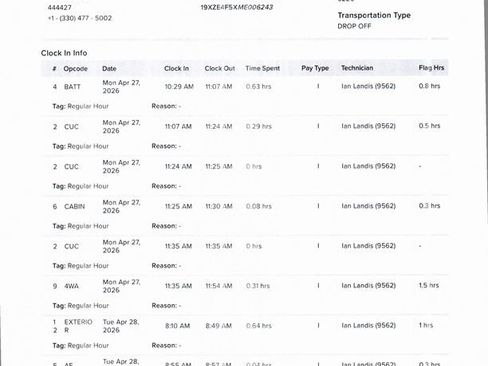Image resolution: width=488 pixels, height=366 pixels.
Task: Click the Clock In column header
Action: tap(177, 68)
